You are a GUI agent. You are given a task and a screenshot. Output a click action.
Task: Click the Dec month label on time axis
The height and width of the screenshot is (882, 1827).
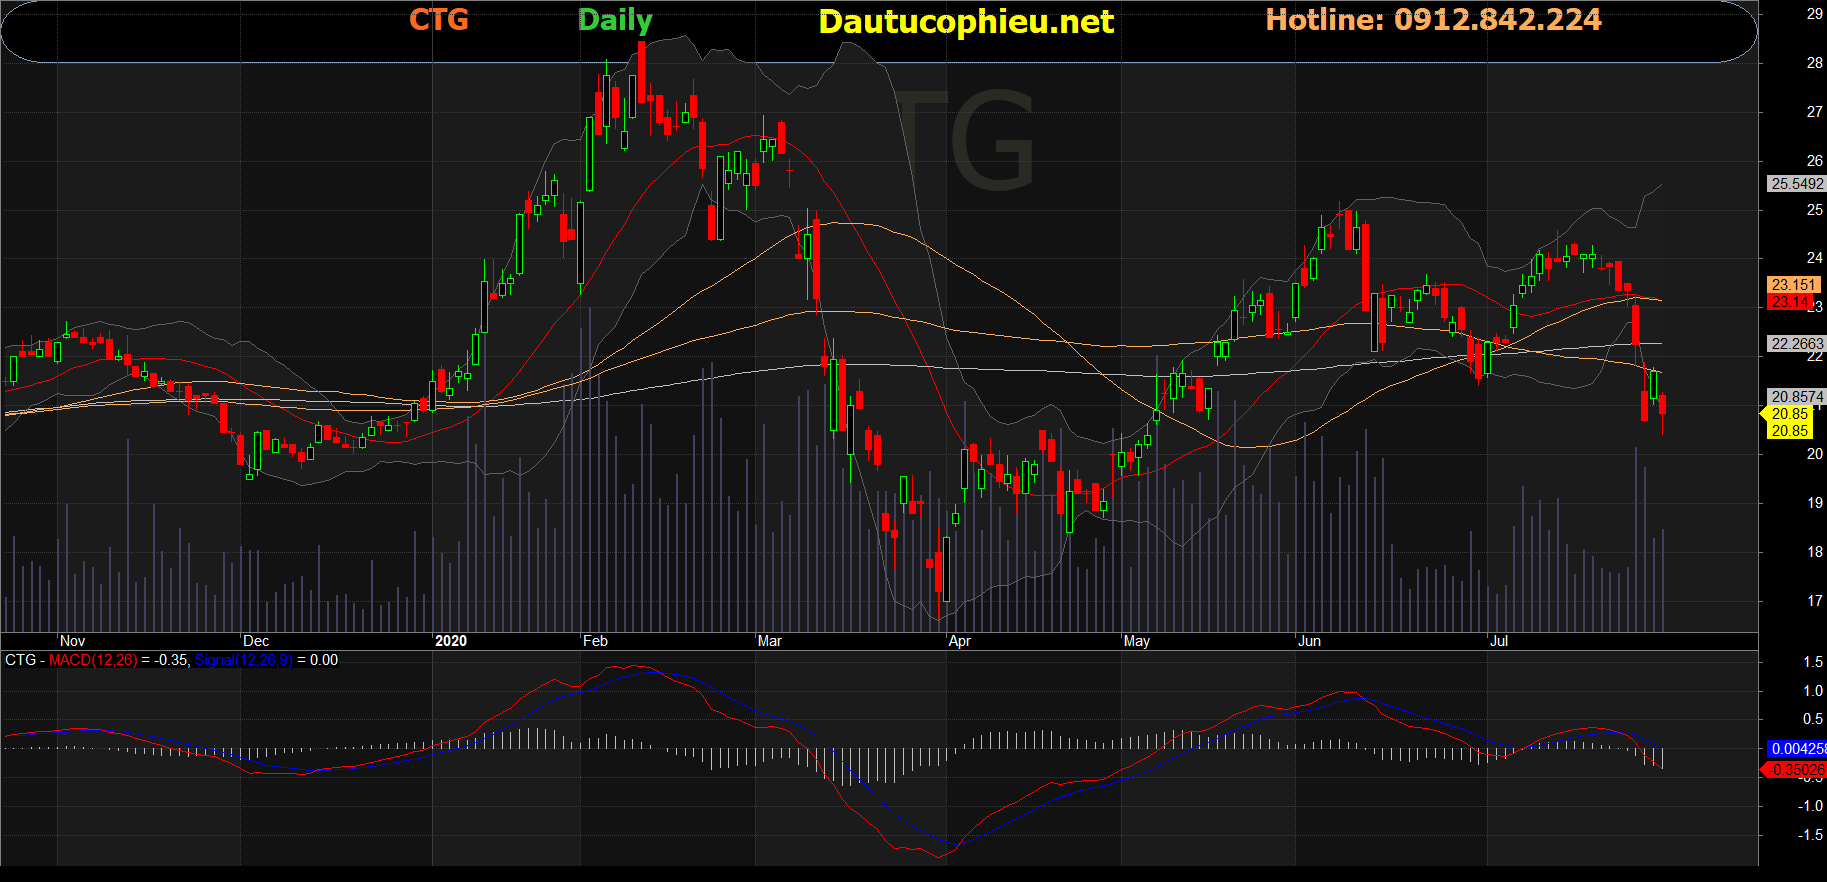coord(256,641)
